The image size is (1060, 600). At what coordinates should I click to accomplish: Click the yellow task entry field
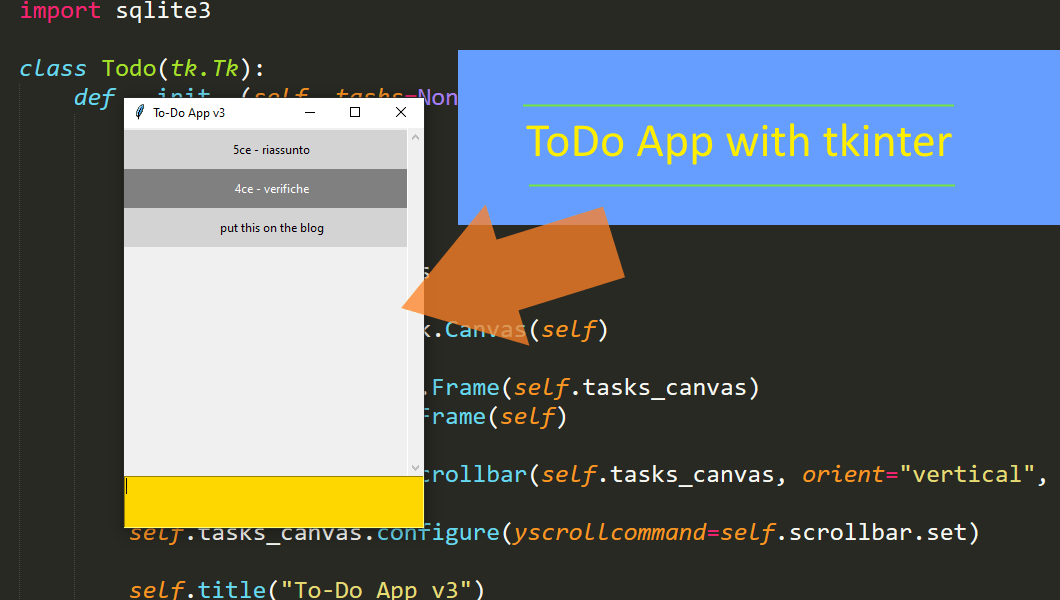pyautogui.click(x=274, y=502)
